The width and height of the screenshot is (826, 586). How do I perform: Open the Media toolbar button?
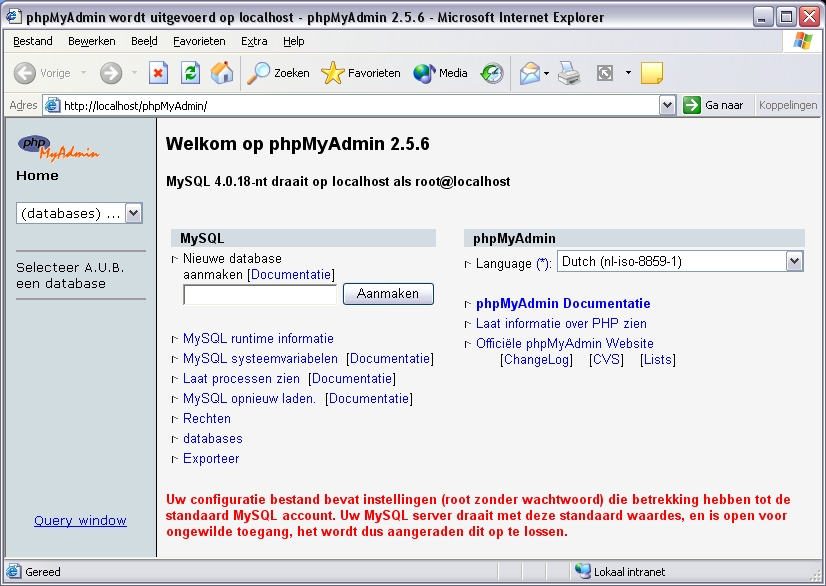tap(440, 73)
